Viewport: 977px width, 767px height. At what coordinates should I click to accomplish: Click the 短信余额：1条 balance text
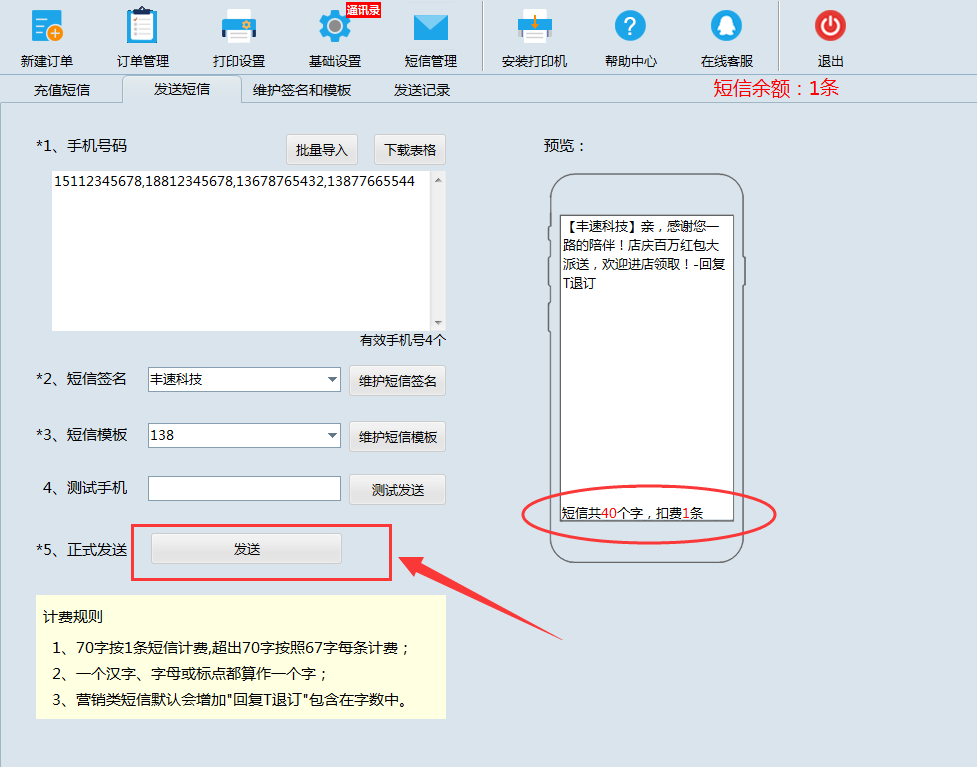(776, 88)
